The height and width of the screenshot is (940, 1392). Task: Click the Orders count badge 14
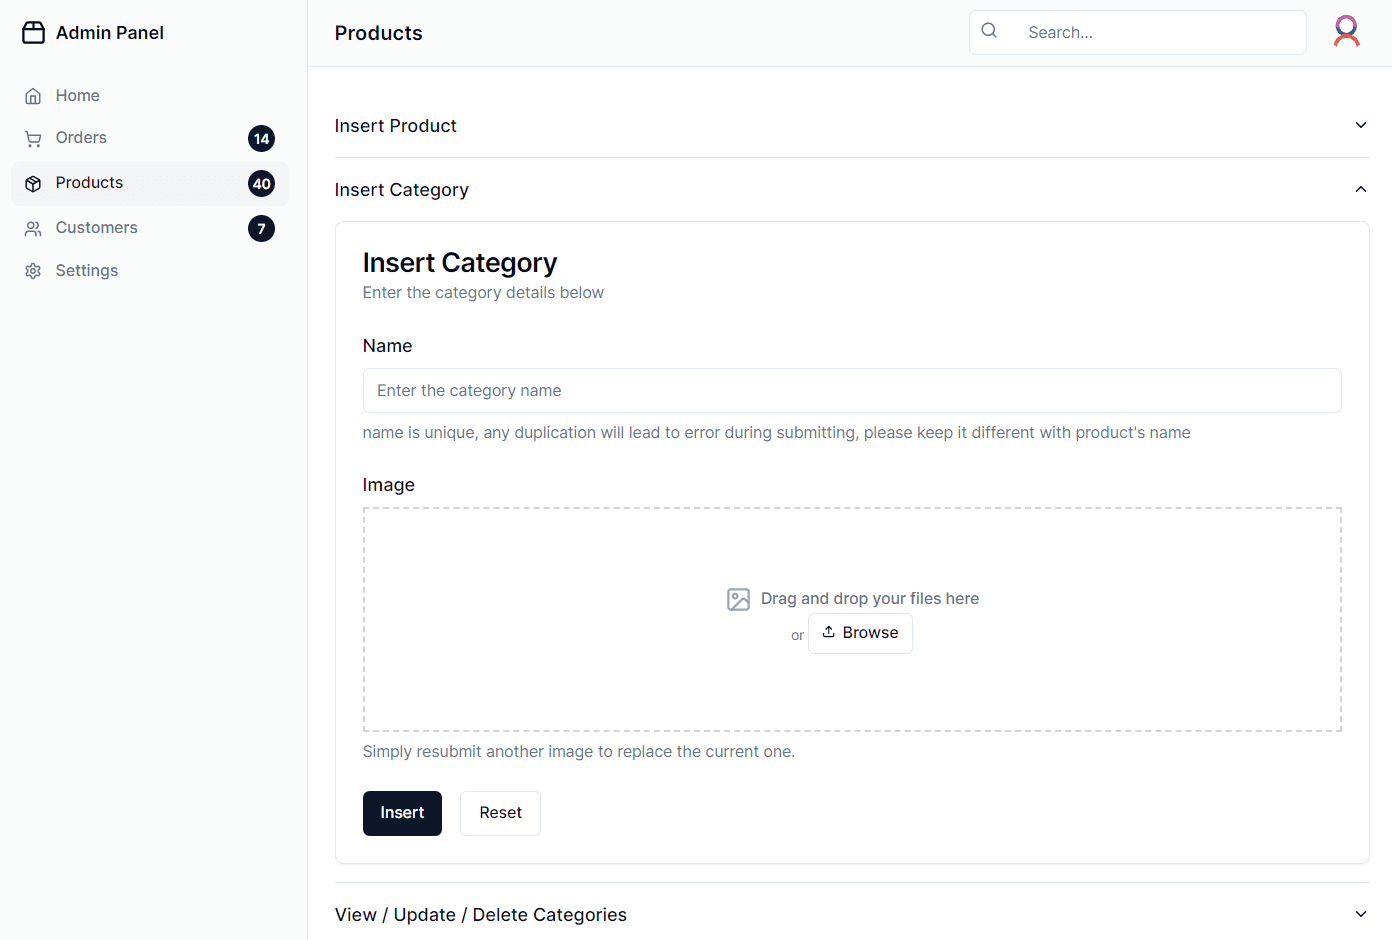coord(261,139)
